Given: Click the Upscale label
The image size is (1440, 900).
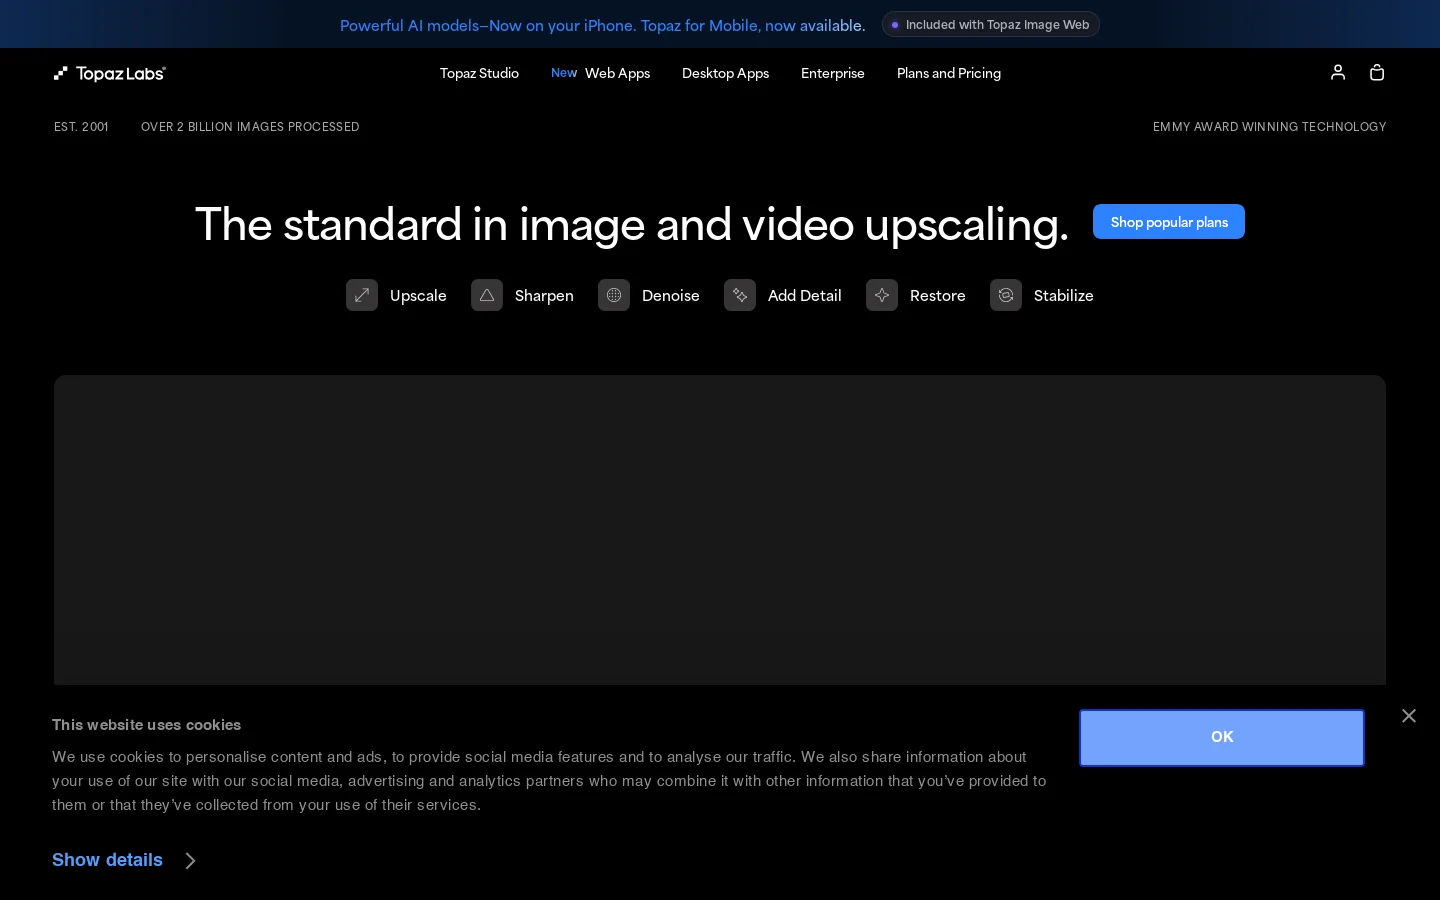Looking at the screenshot, I should click(418, 295).
